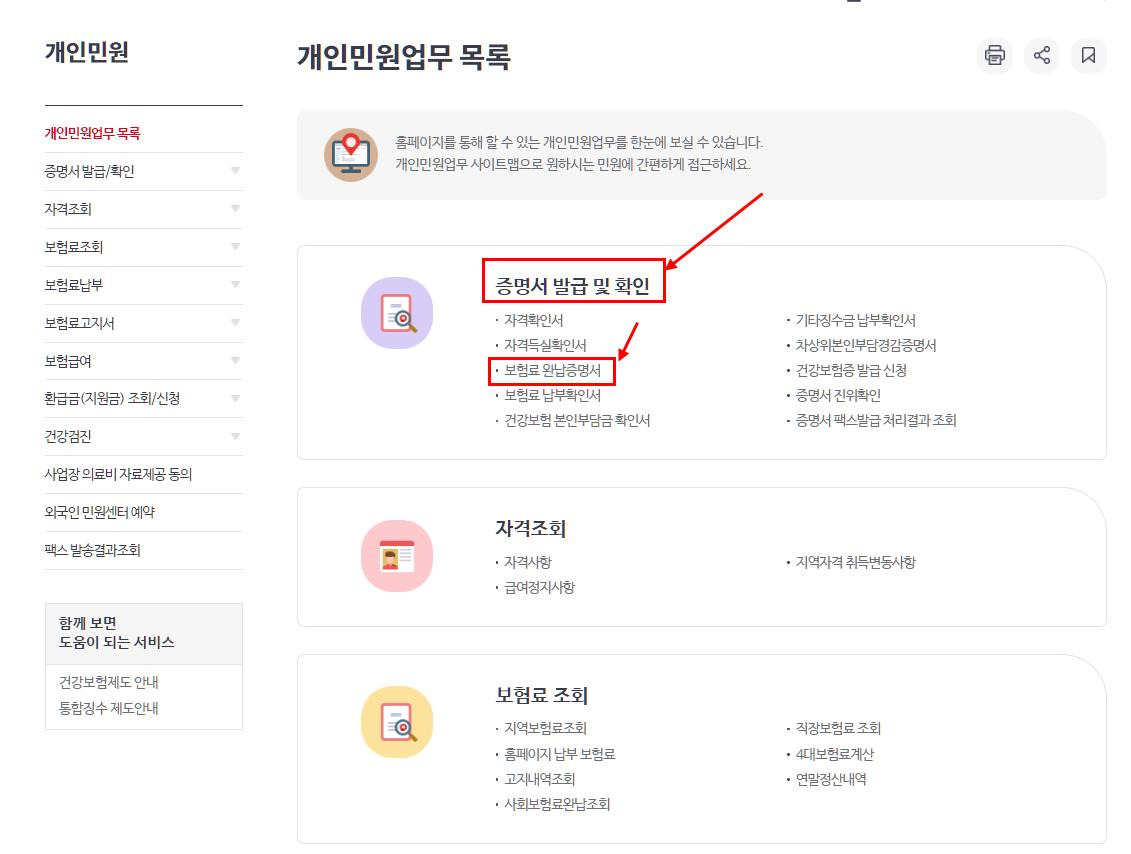The height and width of the screenshot is (854, 1131).
Task: Open the 급여정지사항 link
Action: [x=539, y=587]
